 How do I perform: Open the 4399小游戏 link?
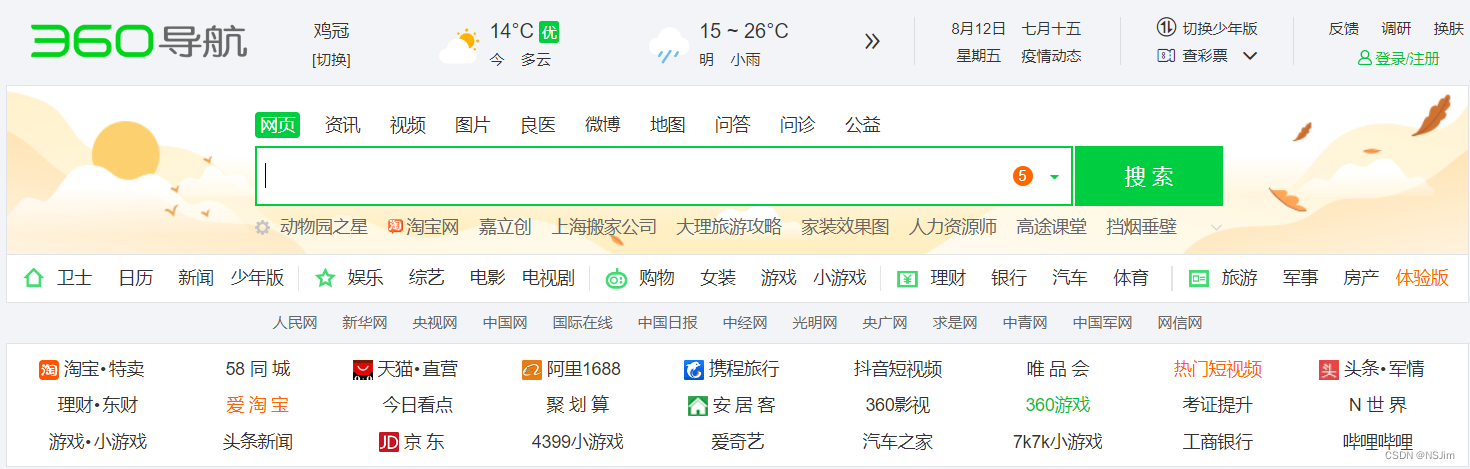(x=577, y=442)
